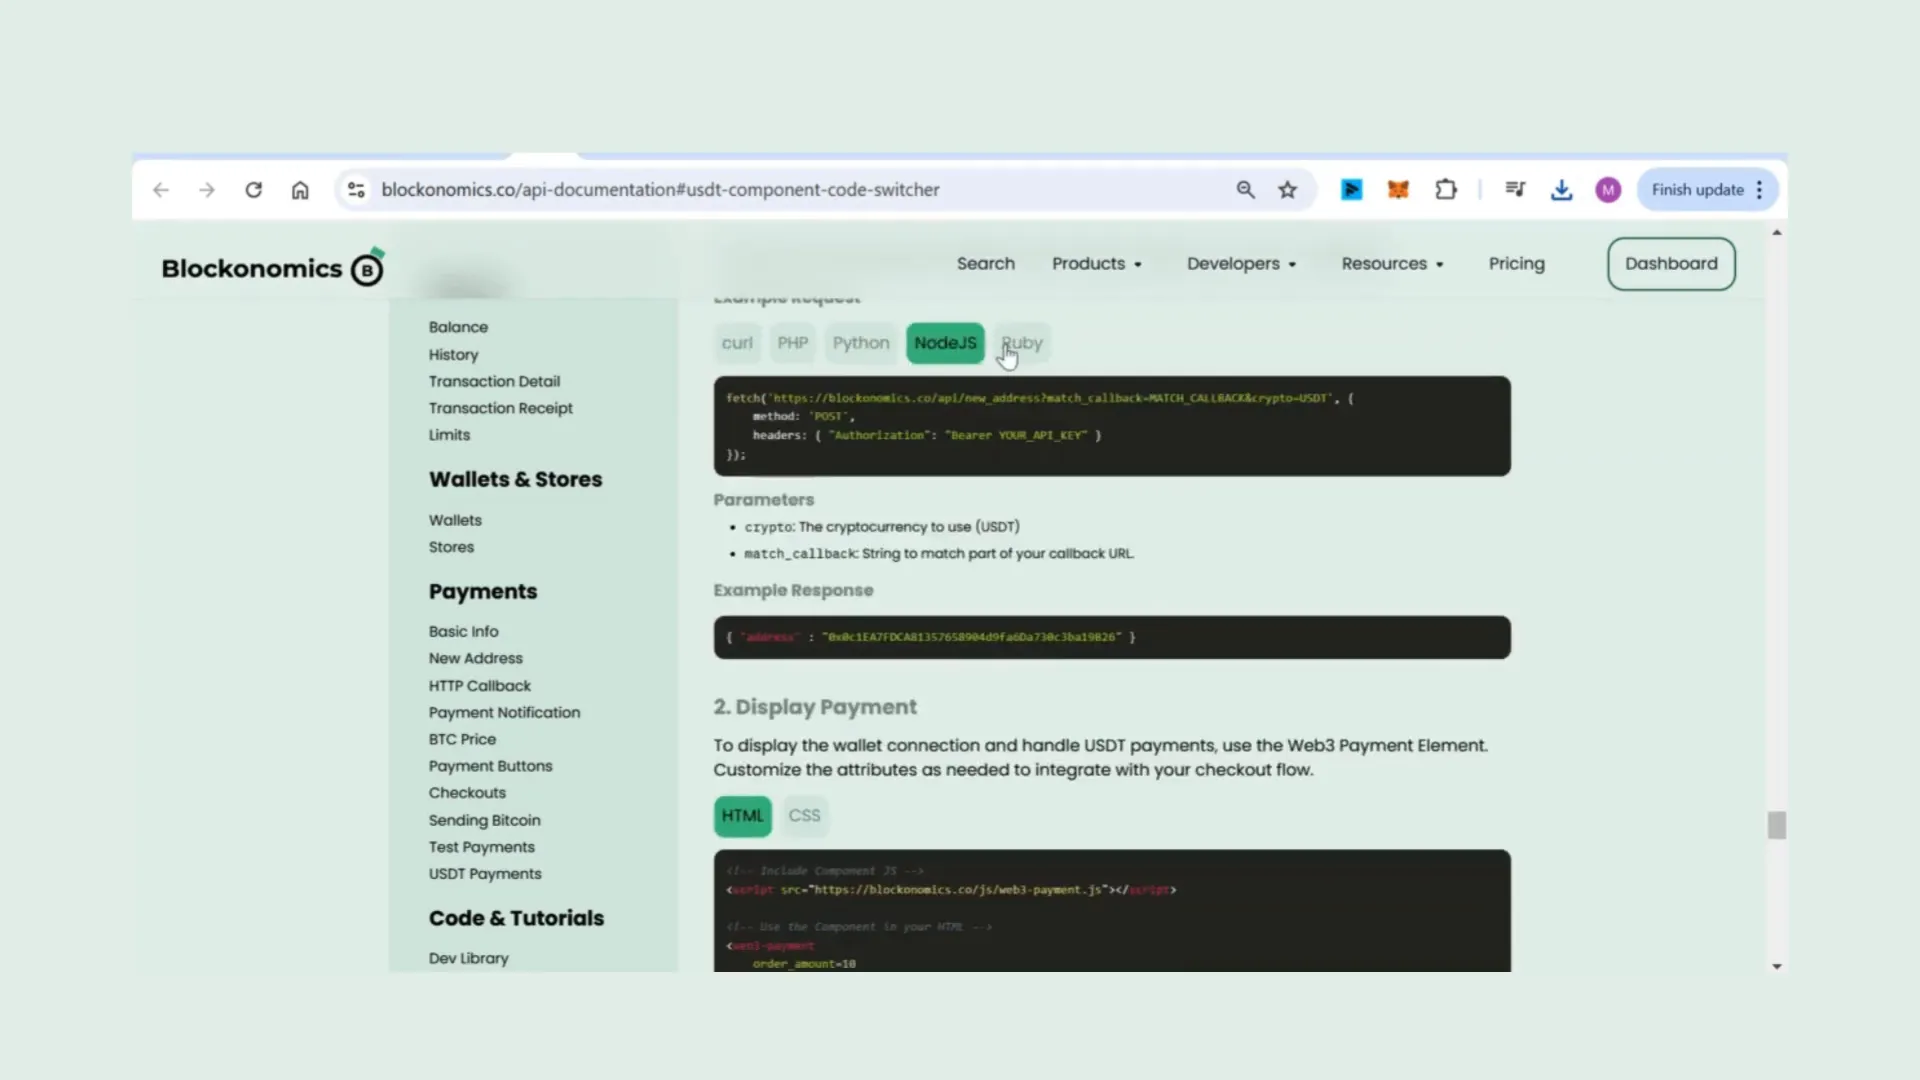Open Wallets sidebar link
This screenshot has height=1080, width=1920.
pyautogui.click(x=455, y=520)
